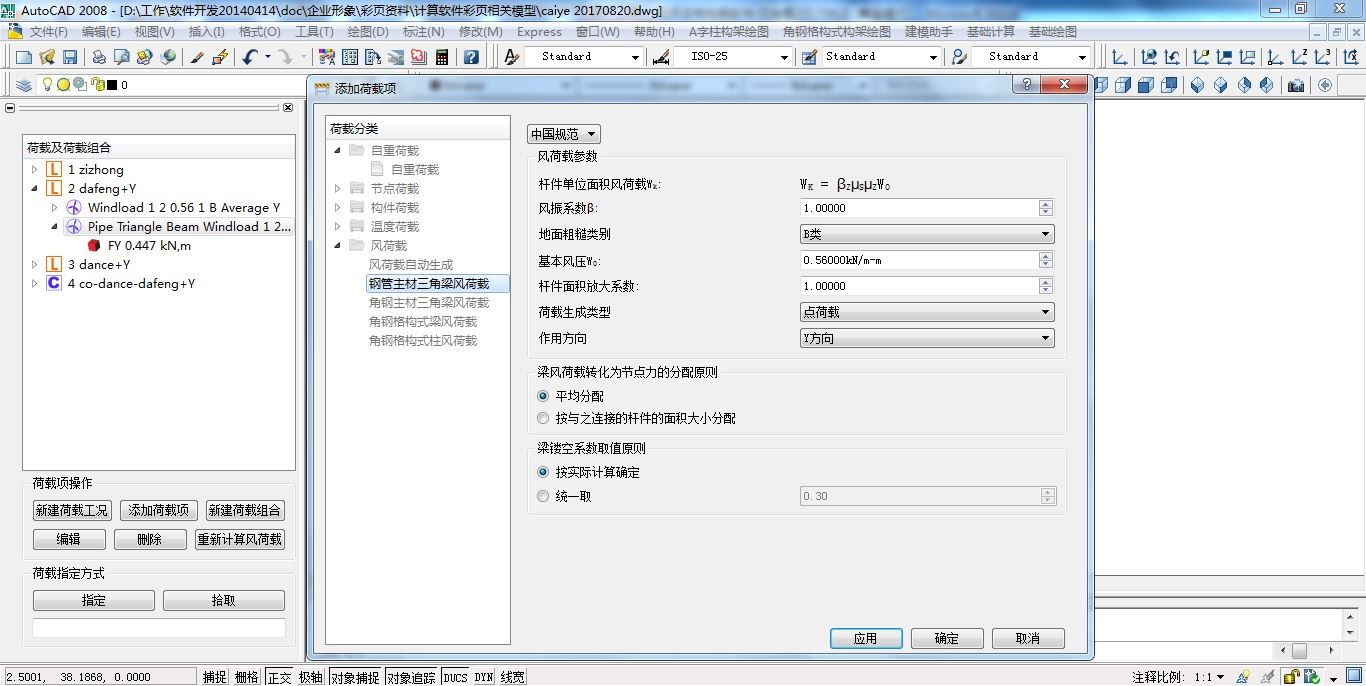Click the 应用 button in dialog

[865, 638]
